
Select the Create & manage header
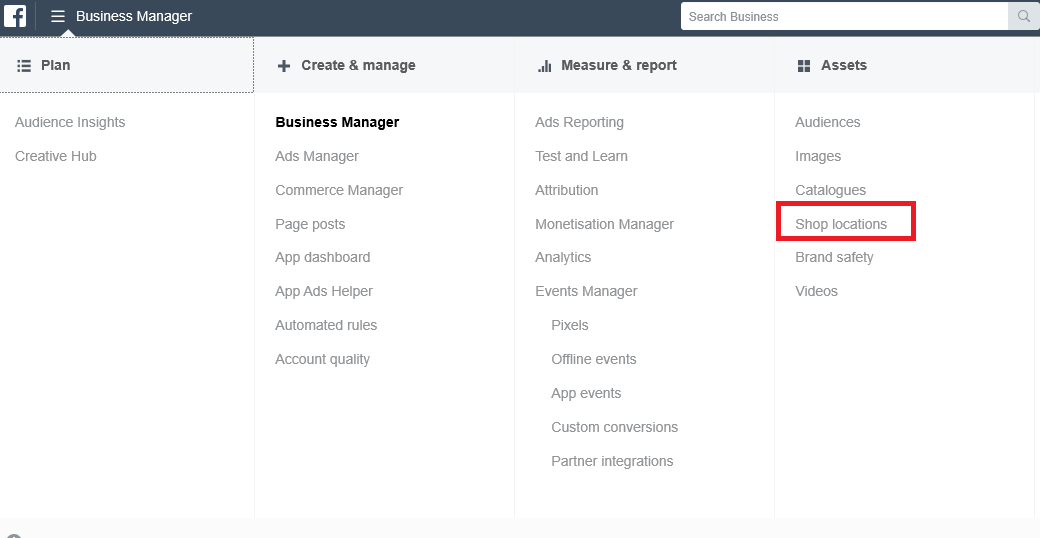point(384,65)
